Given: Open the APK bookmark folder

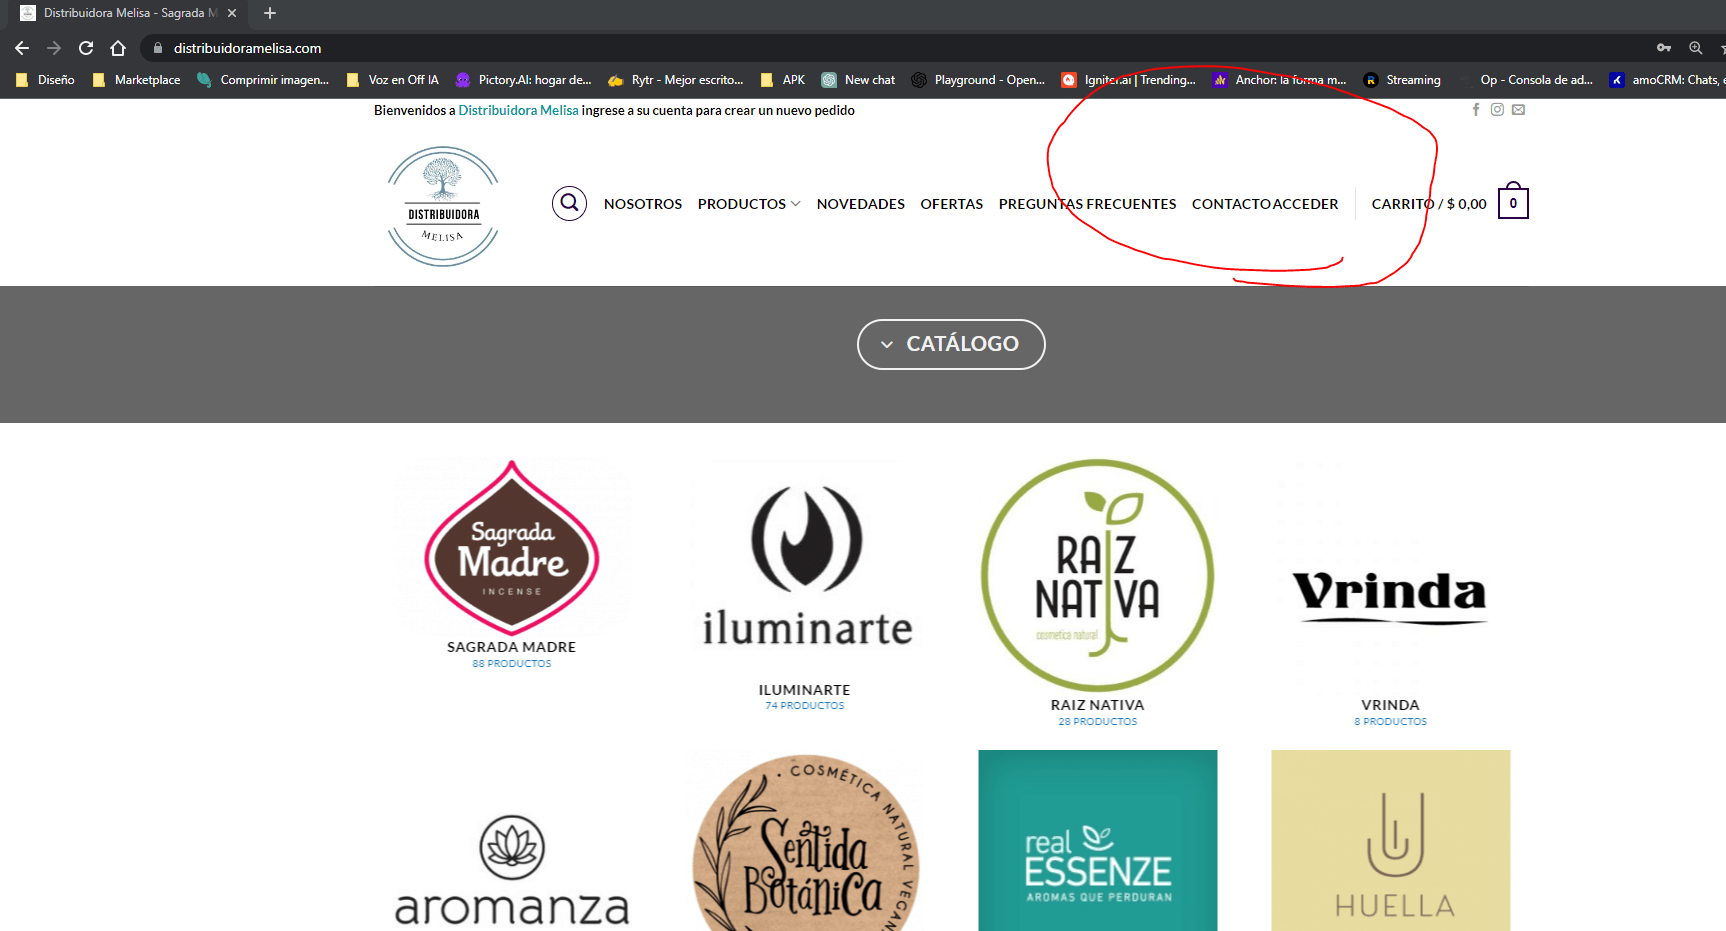Looking at the screenshot, I should click(782, 80).
